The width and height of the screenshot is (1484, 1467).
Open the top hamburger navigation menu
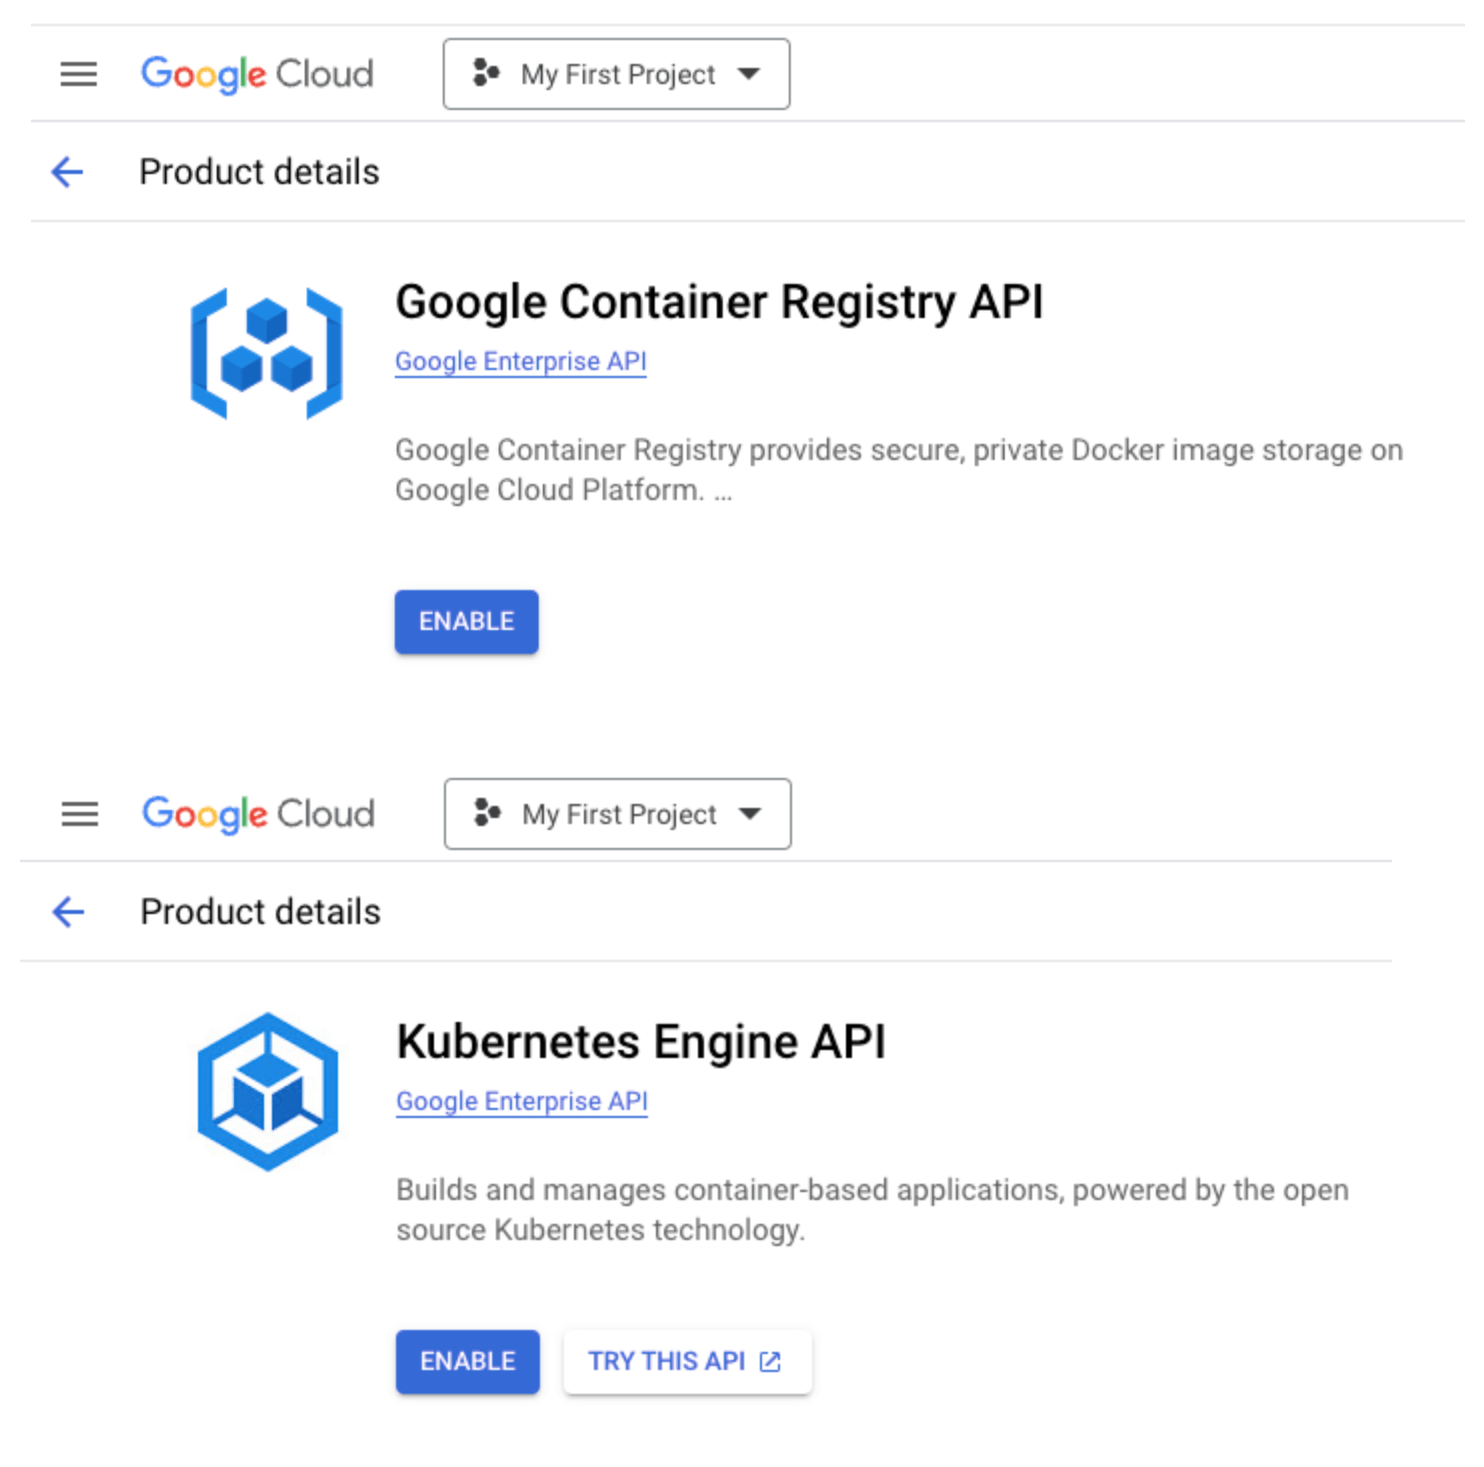tap(79, 74)
